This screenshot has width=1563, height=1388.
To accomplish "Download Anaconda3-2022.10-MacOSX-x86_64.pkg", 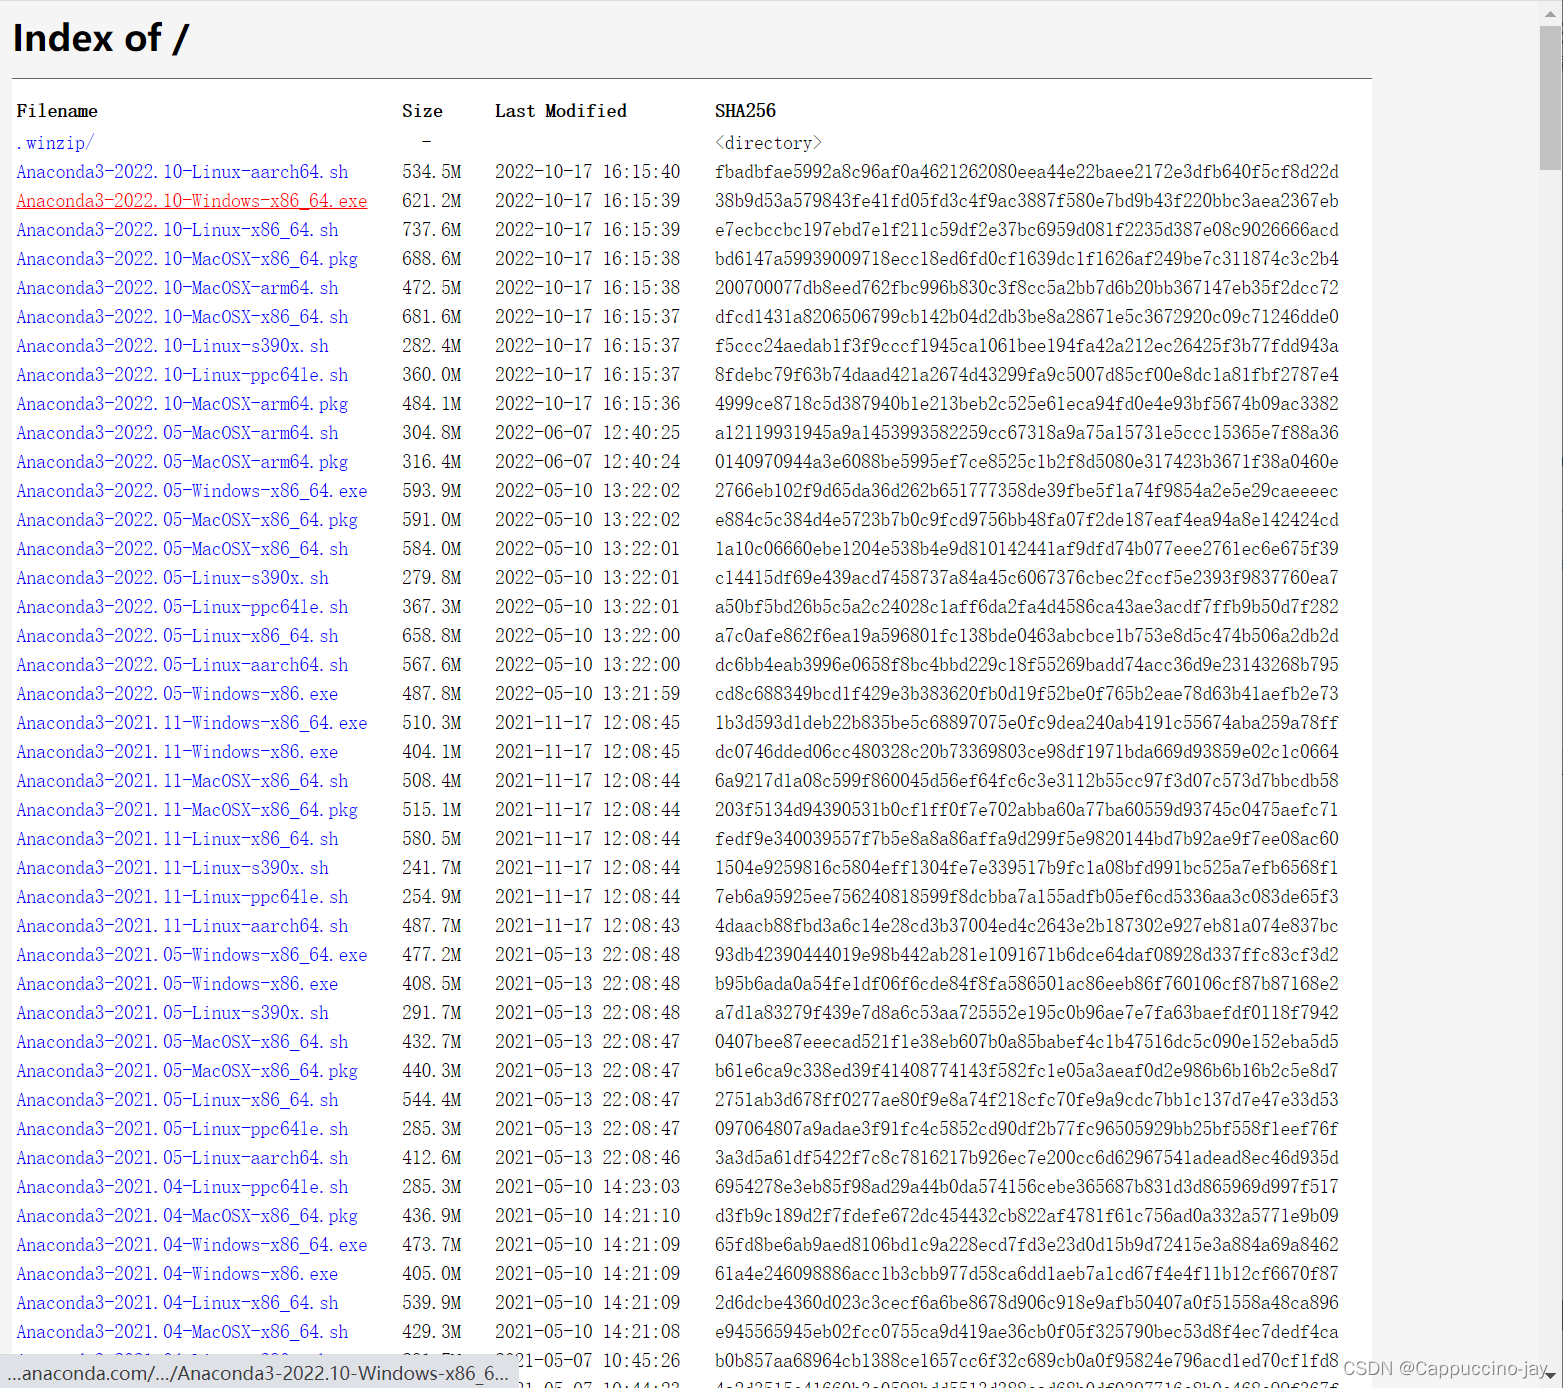I will 187,259.
